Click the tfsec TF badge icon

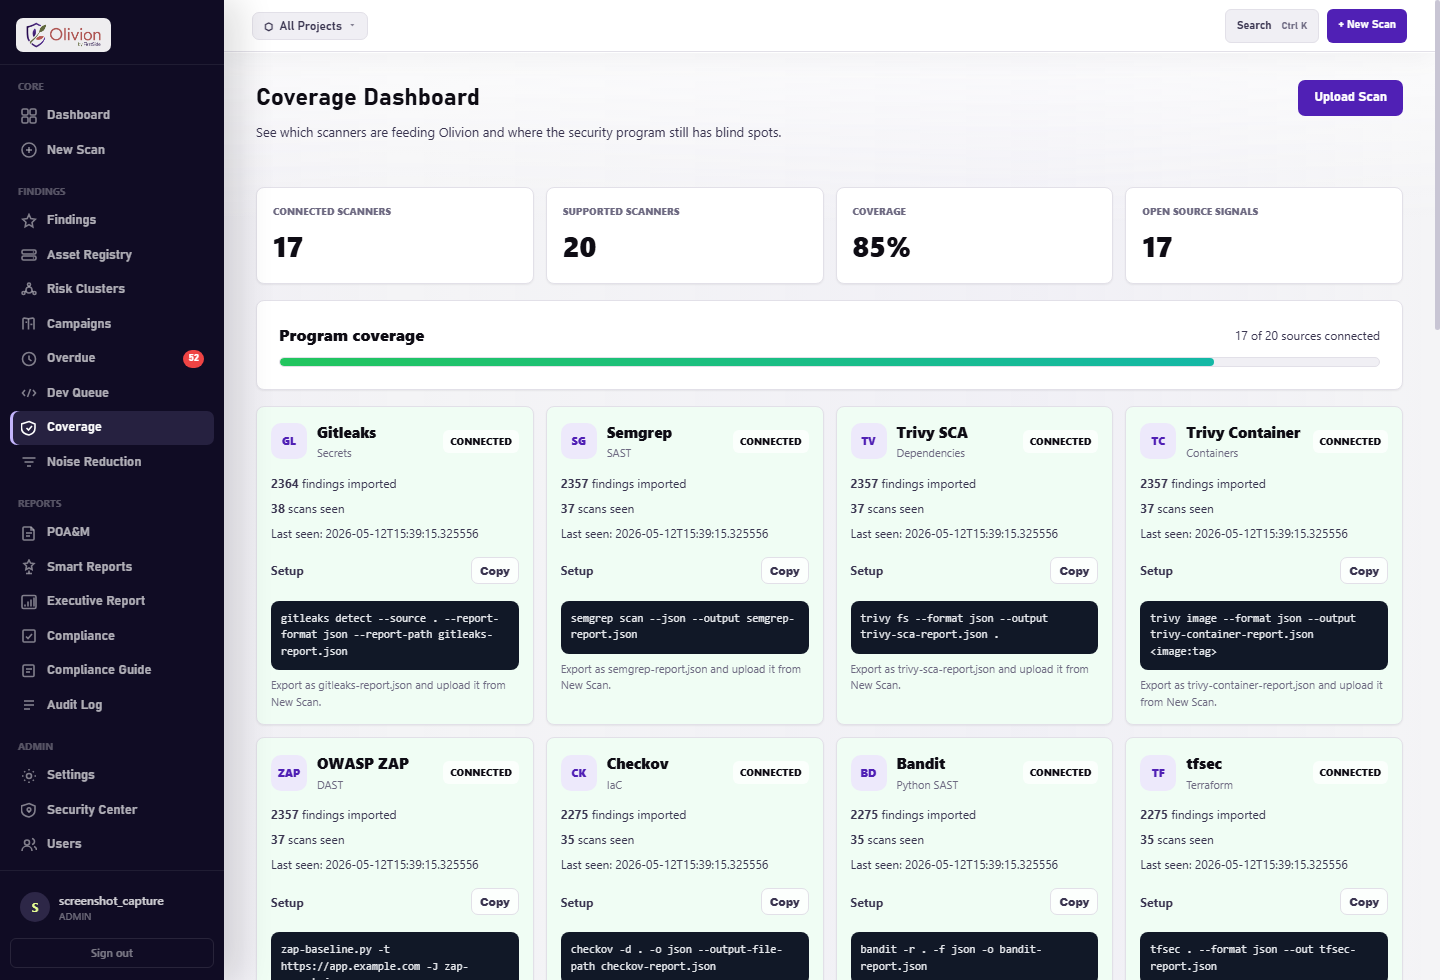(1158, 772)
